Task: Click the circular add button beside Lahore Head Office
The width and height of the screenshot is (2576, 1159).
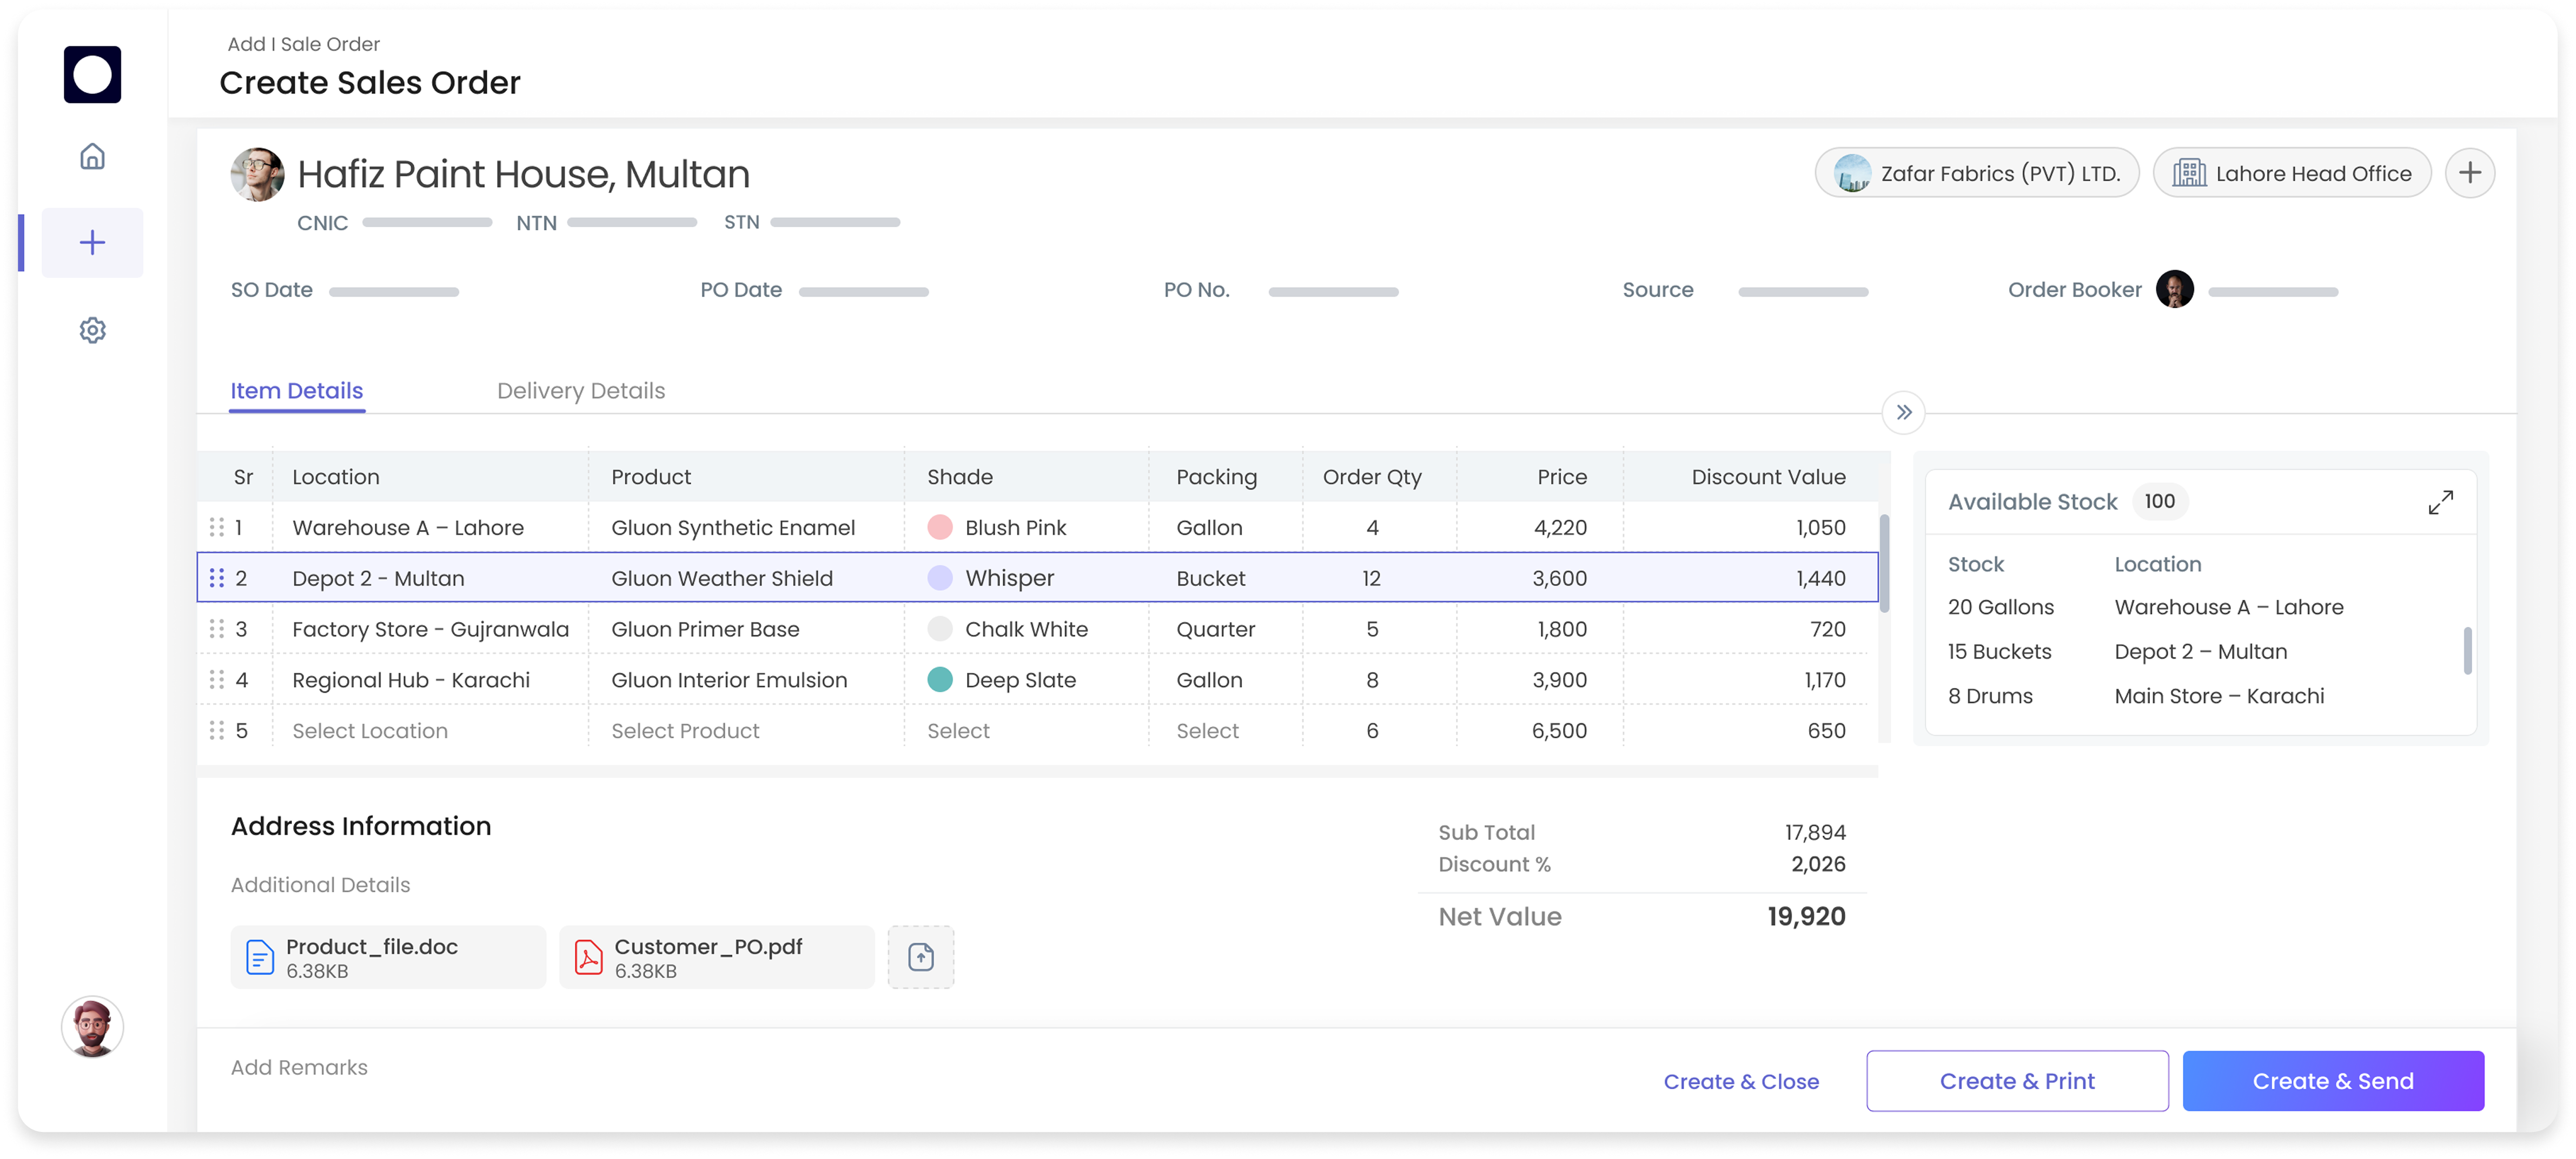Action: pos(2469,173)
